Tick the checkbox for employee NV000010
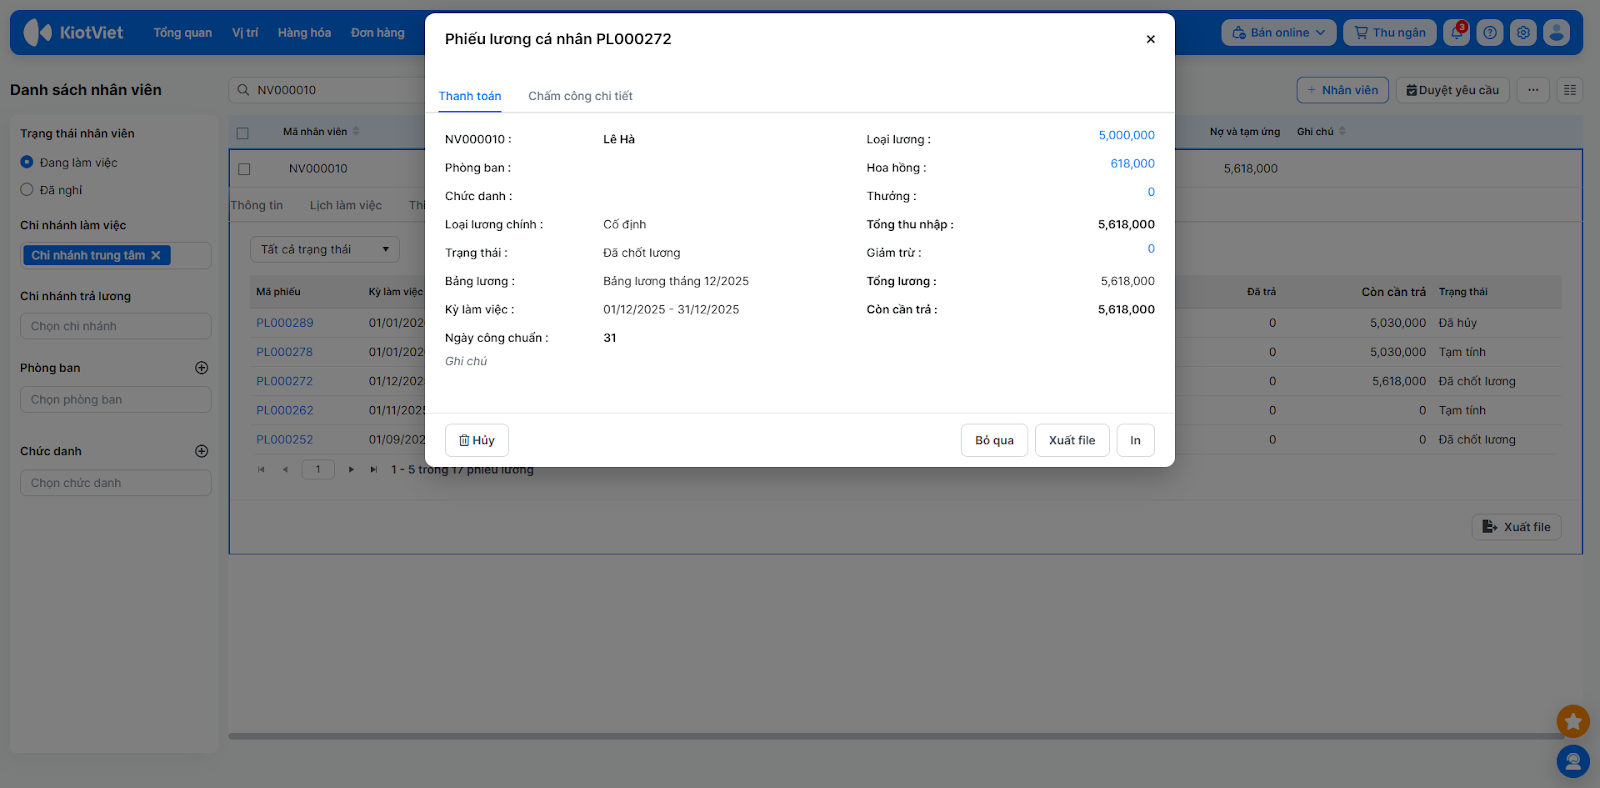Image resolution: width=1600 pixels, height=788 pixels. [x=244, y=169]
